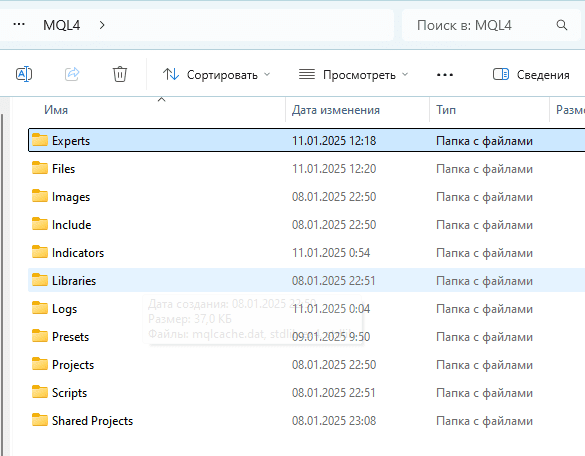Select the Shared Projects folder icon
This screenshot has width=585, height=456.
click(x=40, y=420)
